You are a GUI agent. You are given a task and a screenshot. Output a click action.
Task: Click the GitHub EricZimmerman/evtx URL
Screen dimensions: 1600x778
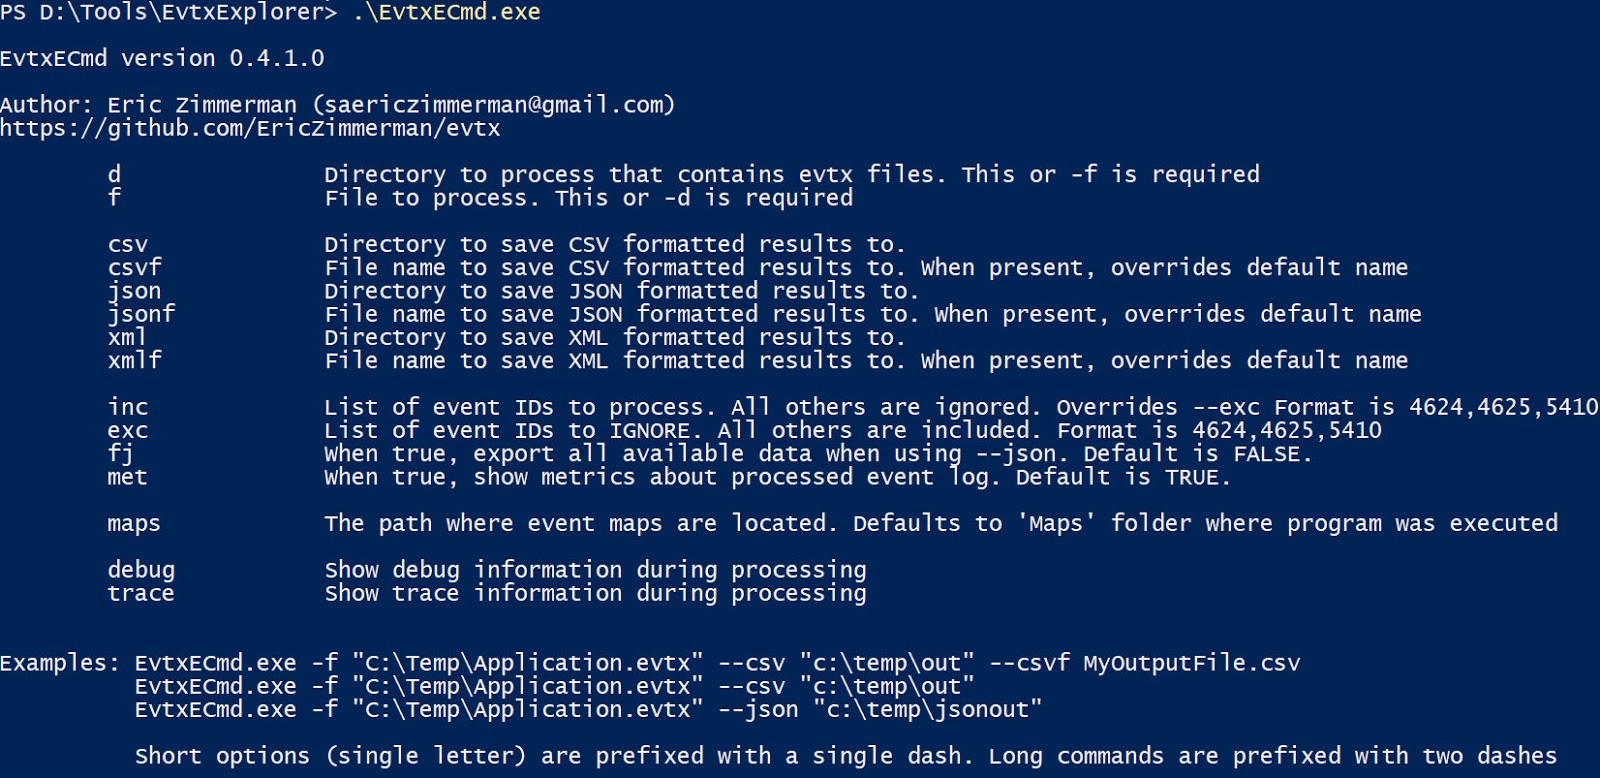[x=250, y=129]
